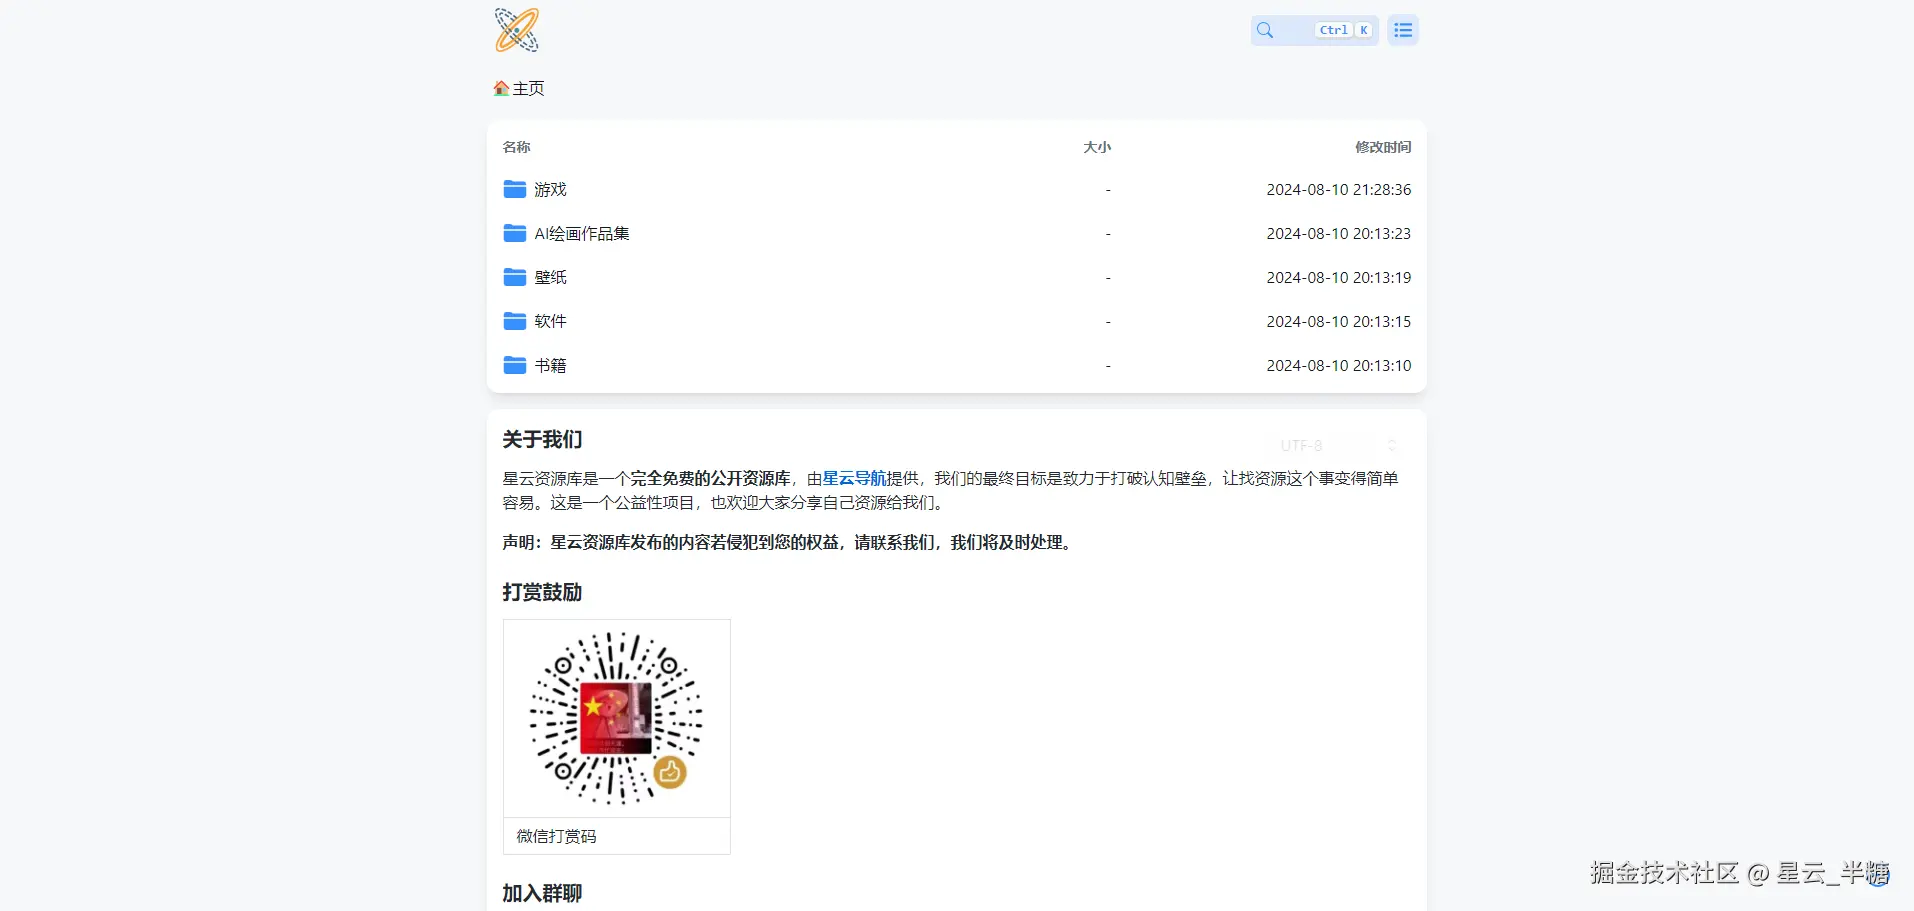Screen dimensions: 1914x911
Task: Toggle the list view layout button
Action: click(1403, 30)
